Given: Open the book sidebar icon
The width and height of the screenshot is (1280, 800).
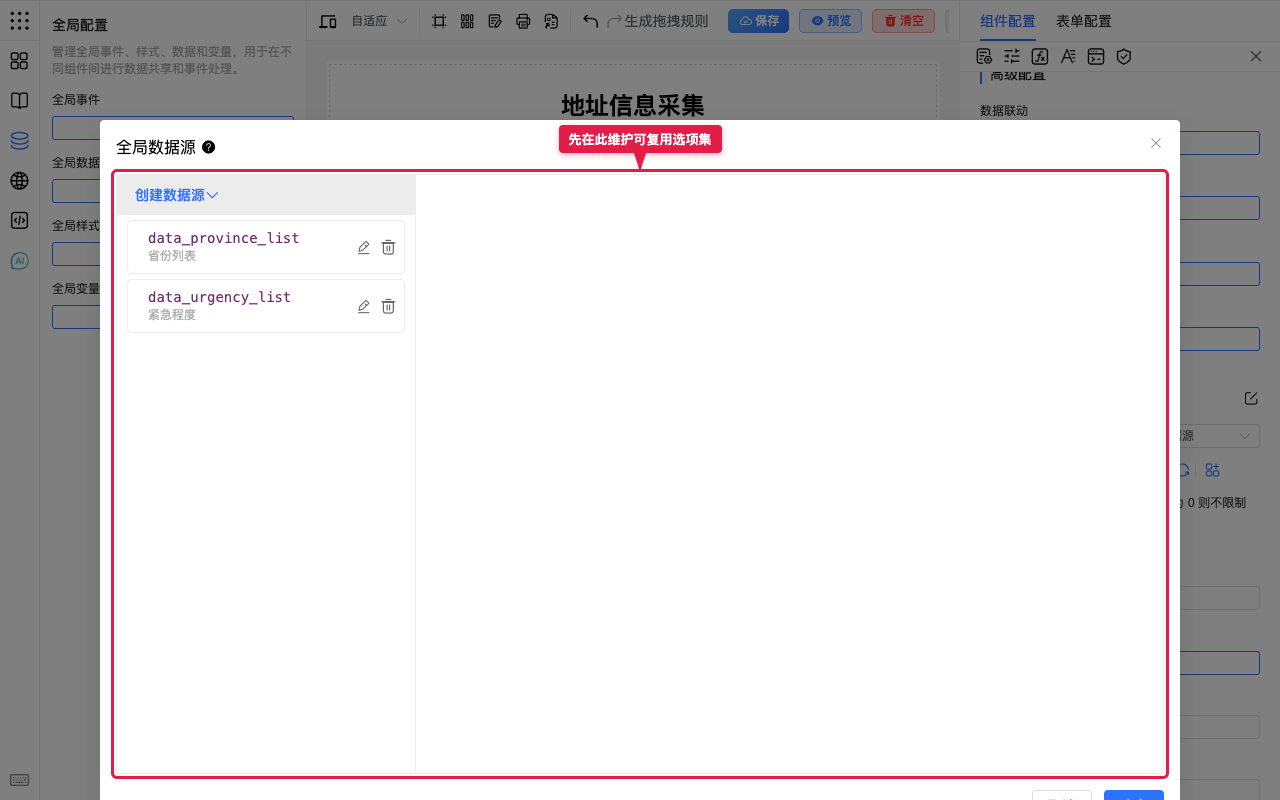Looking at the screenshot, I should tap(19, 101).
